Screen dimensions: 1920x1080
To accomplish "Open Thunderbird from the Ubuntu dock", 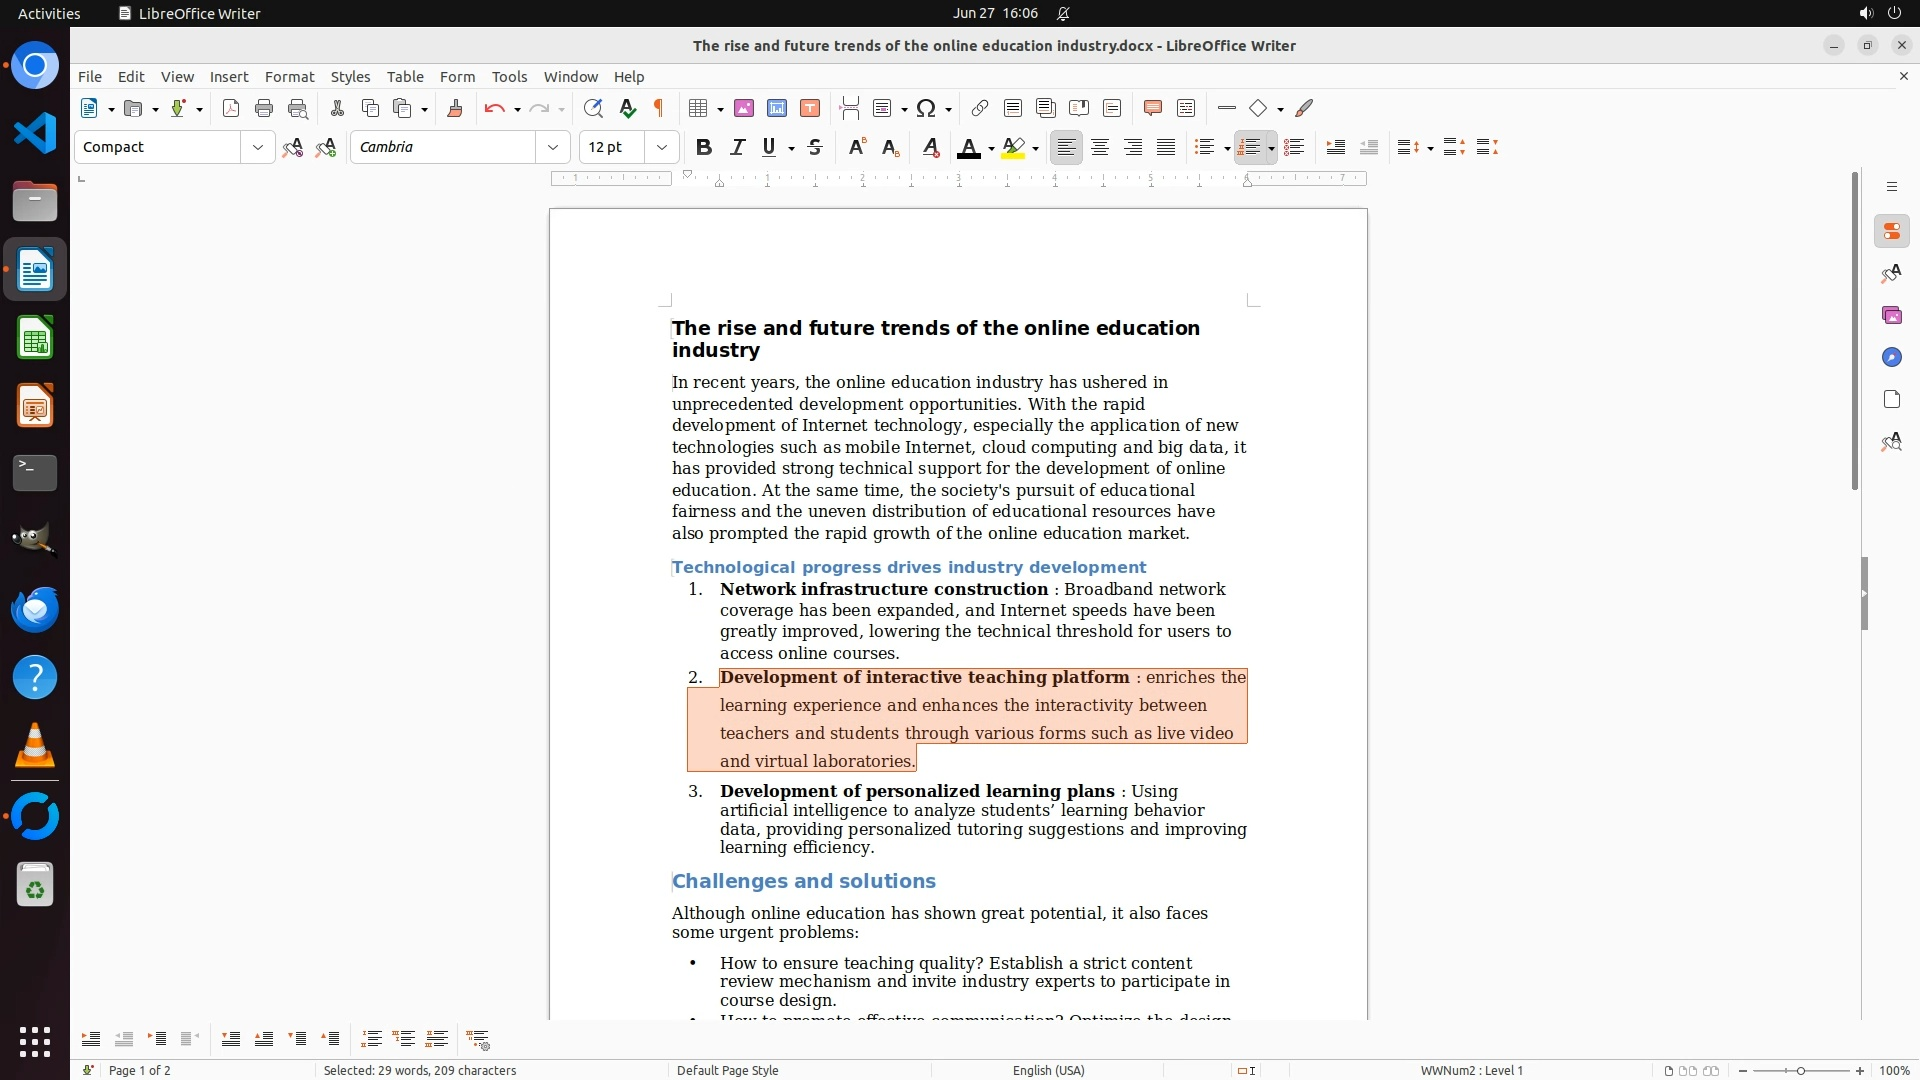I will tap(35, 609).
